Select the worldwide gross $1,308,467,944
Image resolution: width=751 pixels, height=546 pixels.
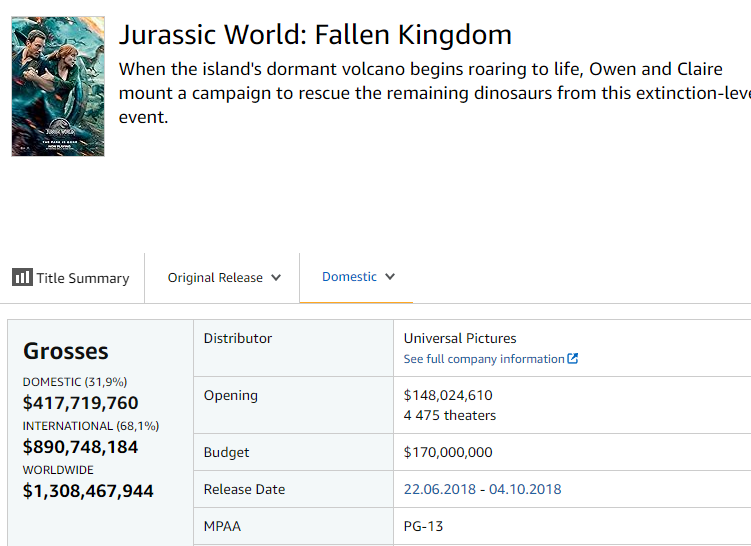(x=88, y=491)
